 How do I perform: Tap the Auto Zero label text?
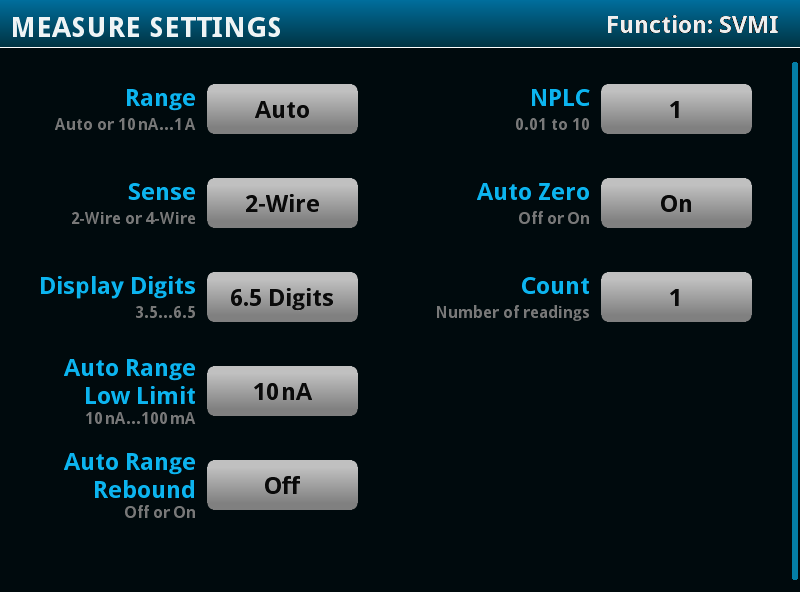tap(533, 192)
